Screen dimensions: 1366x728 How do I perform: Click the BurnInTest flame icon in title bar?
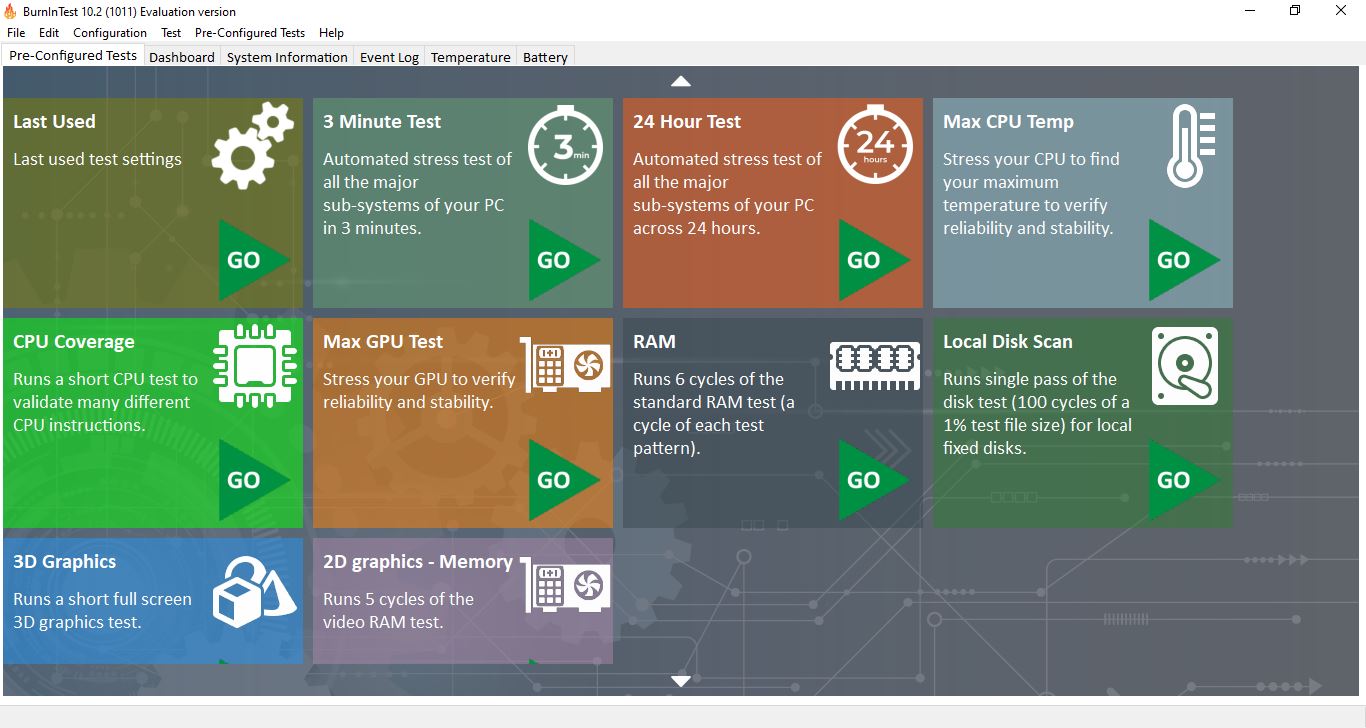click(x=10, y=12)
